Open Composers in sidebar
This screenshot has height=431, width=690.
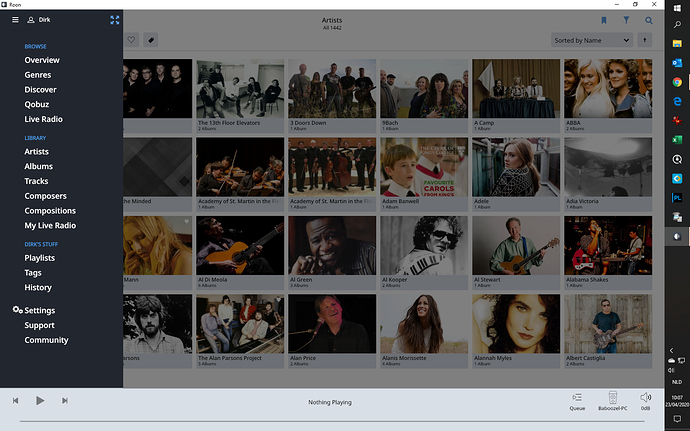click(45, 196)
